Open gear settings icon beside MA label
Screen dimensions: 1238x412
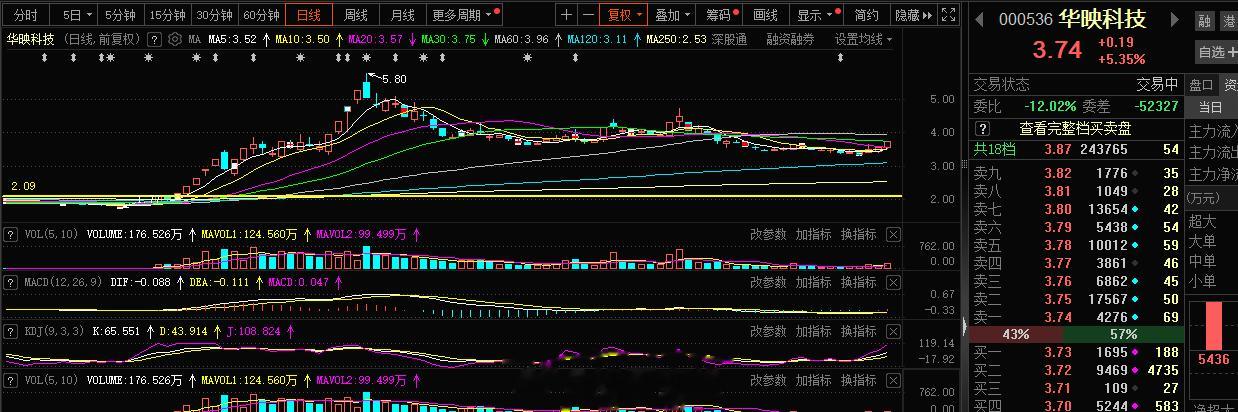click(176, 39)
